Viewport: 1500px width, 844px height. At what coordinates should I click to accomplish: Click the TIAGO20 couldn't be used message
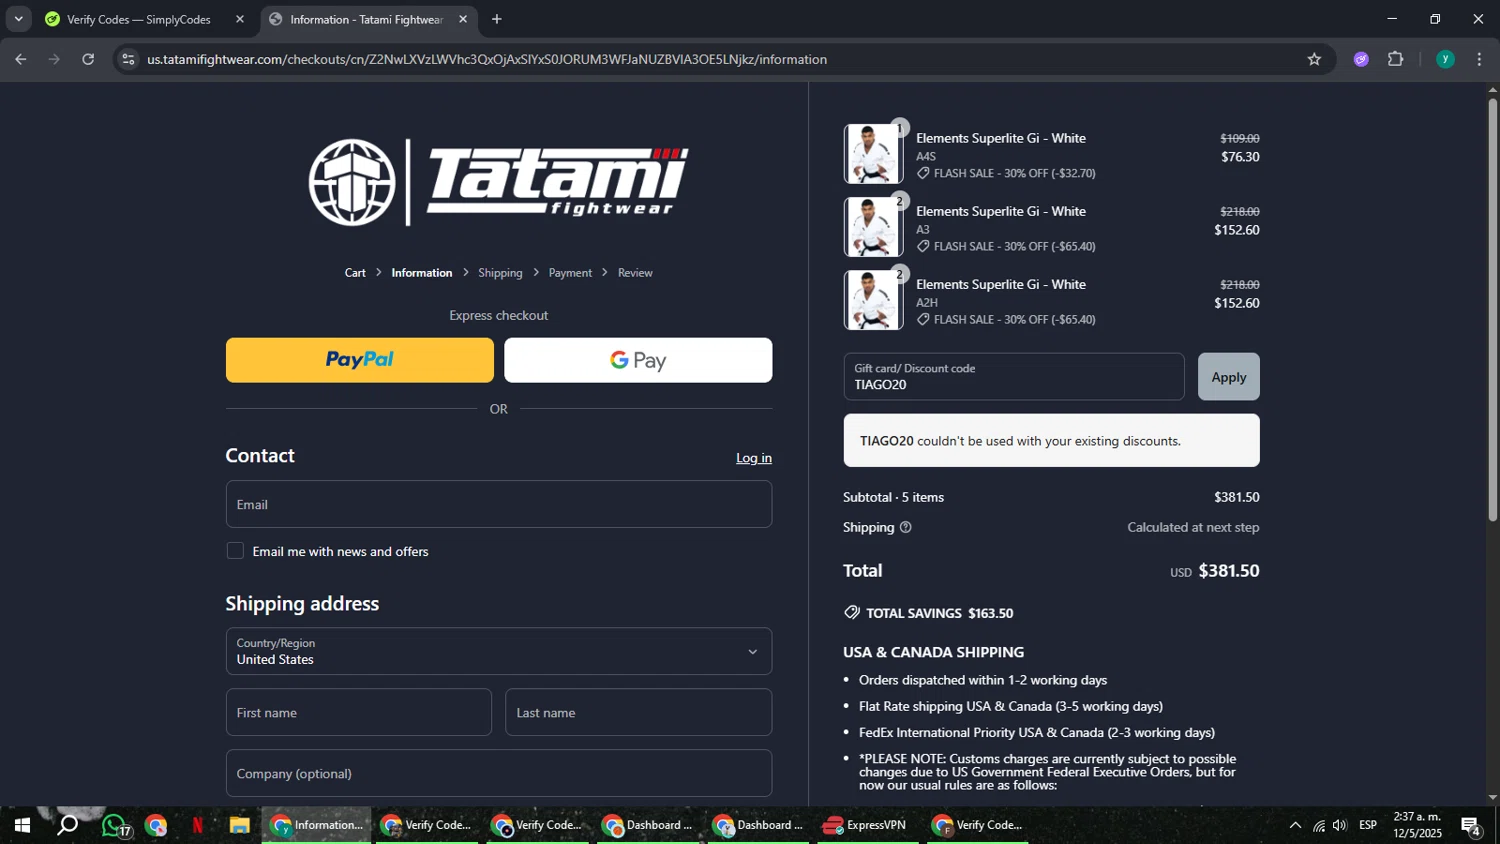point(1051,441)
